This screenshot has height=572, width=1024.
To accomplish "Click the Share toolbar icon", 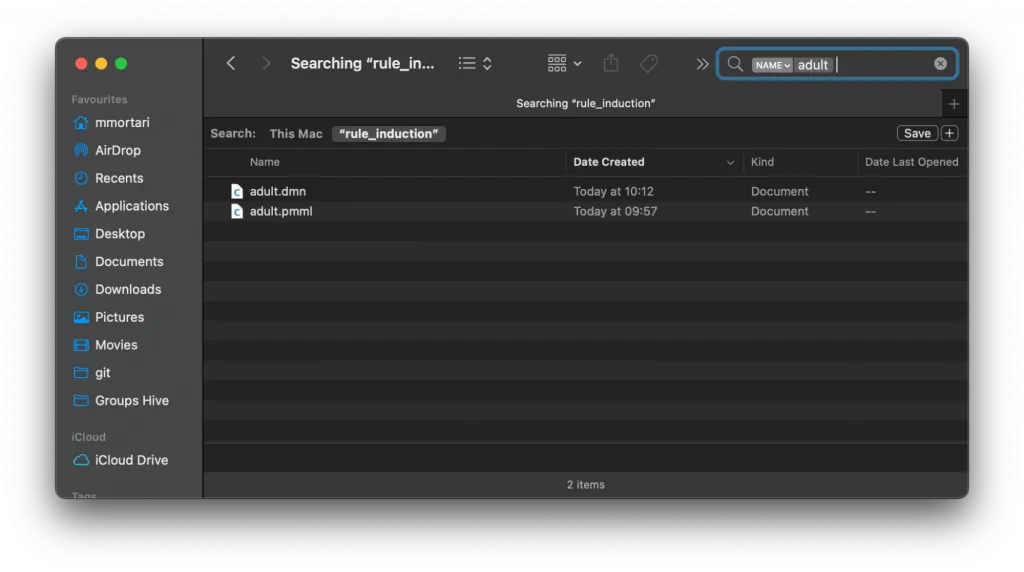I will 611,63.
